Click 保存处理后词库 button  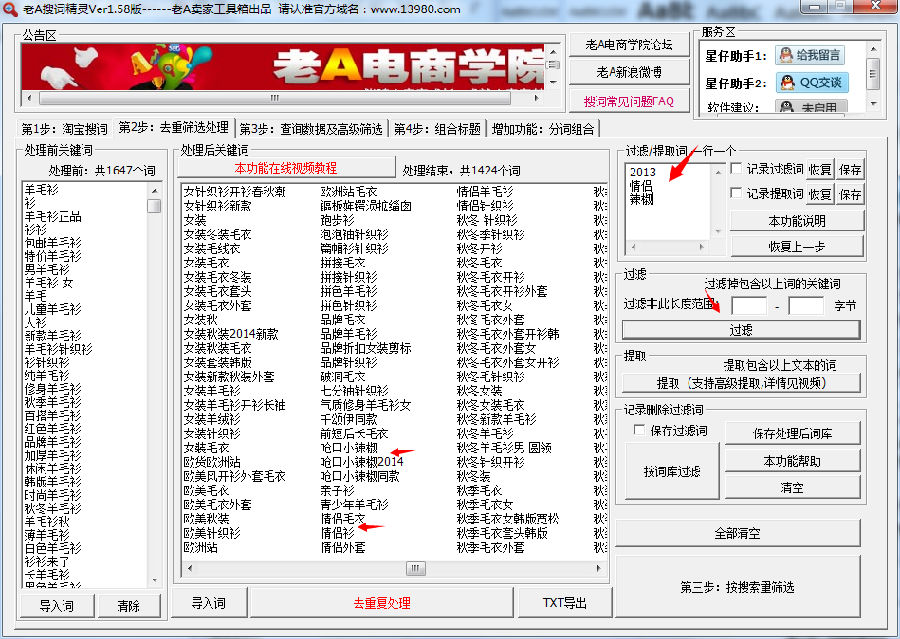click(793, 433)
